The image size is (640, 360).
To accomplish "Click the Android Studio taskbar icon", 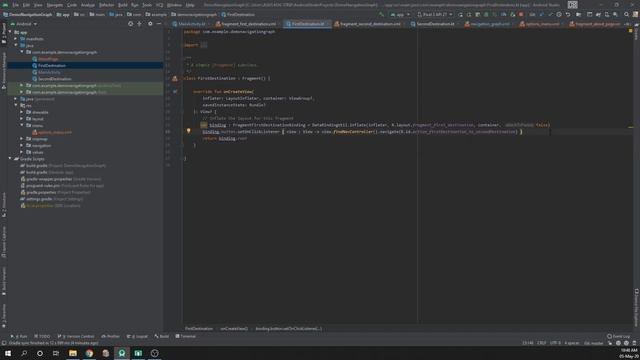I will pos(122,353).
